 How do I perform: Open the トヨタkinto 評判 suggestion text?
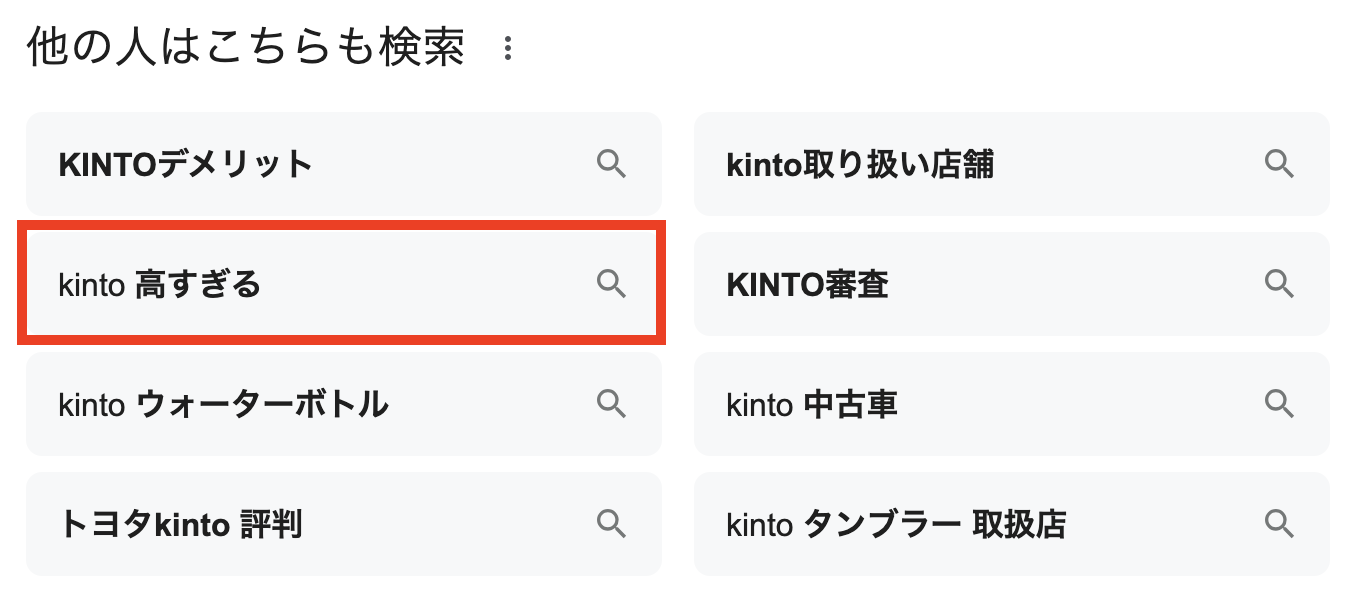[180, 524]
